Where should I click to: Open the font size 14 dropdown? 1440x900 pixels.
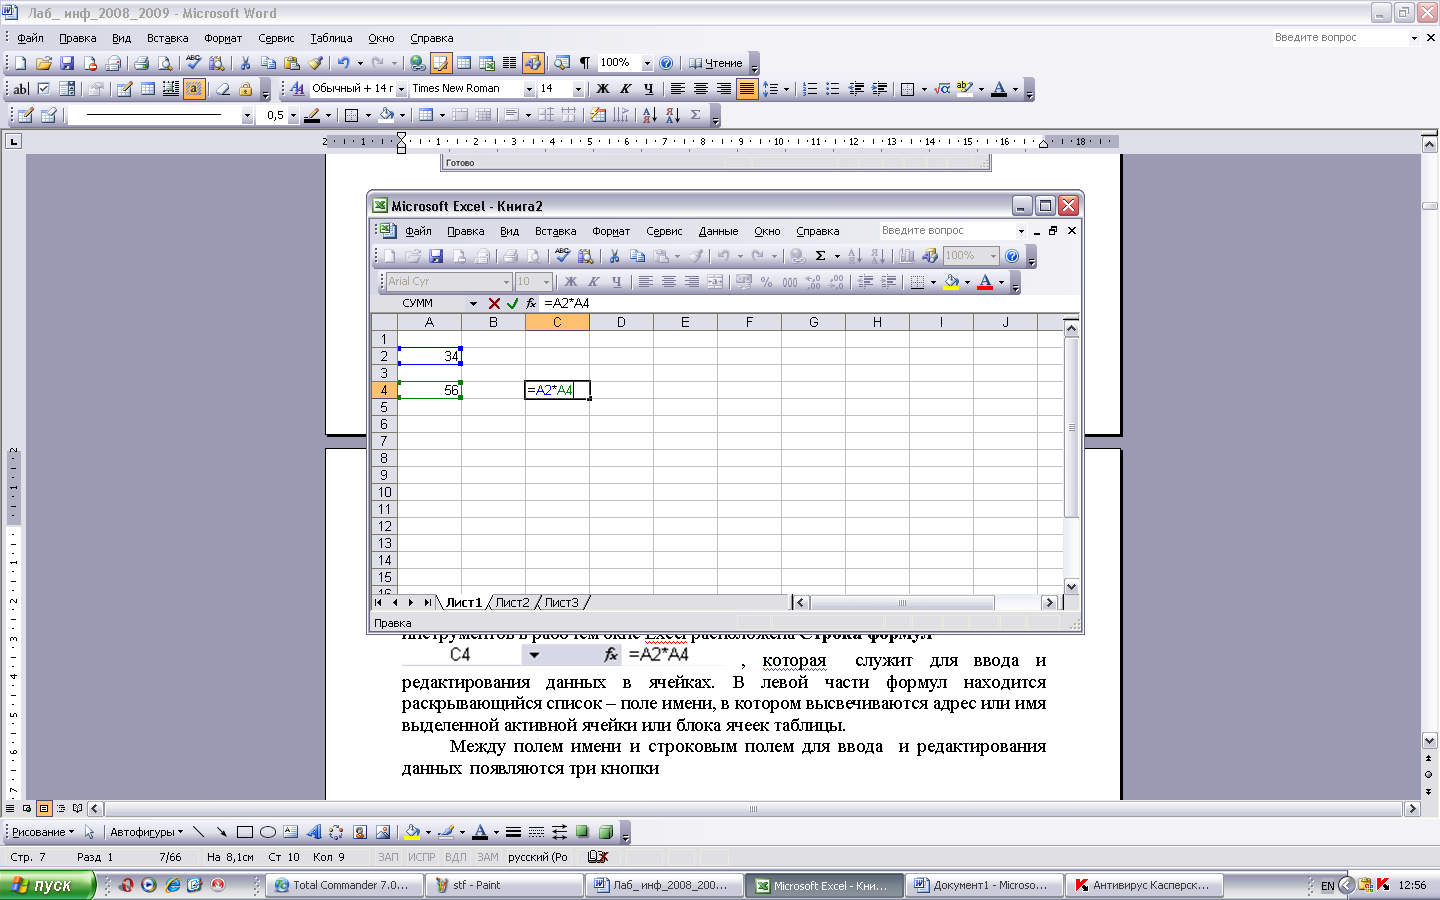point(578,89)
